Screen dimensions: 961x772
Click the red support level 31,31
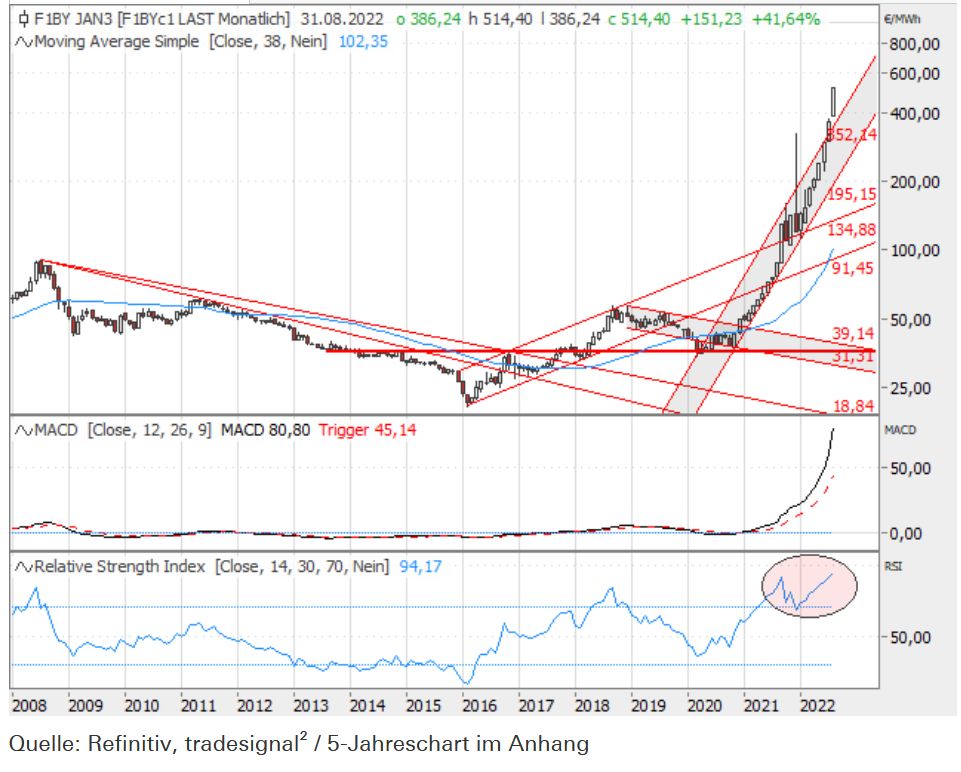coord(853,357)
